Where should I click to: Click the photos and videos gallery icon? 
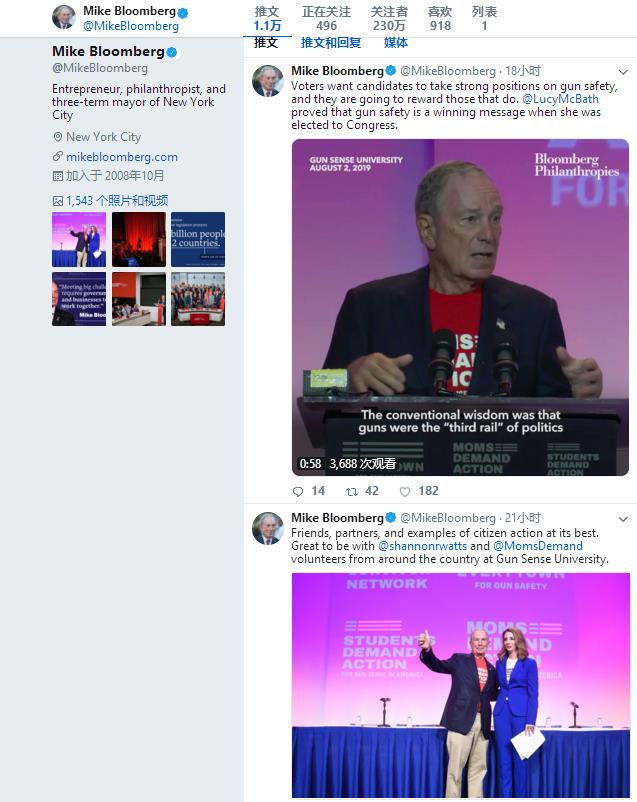click(58, 201)
